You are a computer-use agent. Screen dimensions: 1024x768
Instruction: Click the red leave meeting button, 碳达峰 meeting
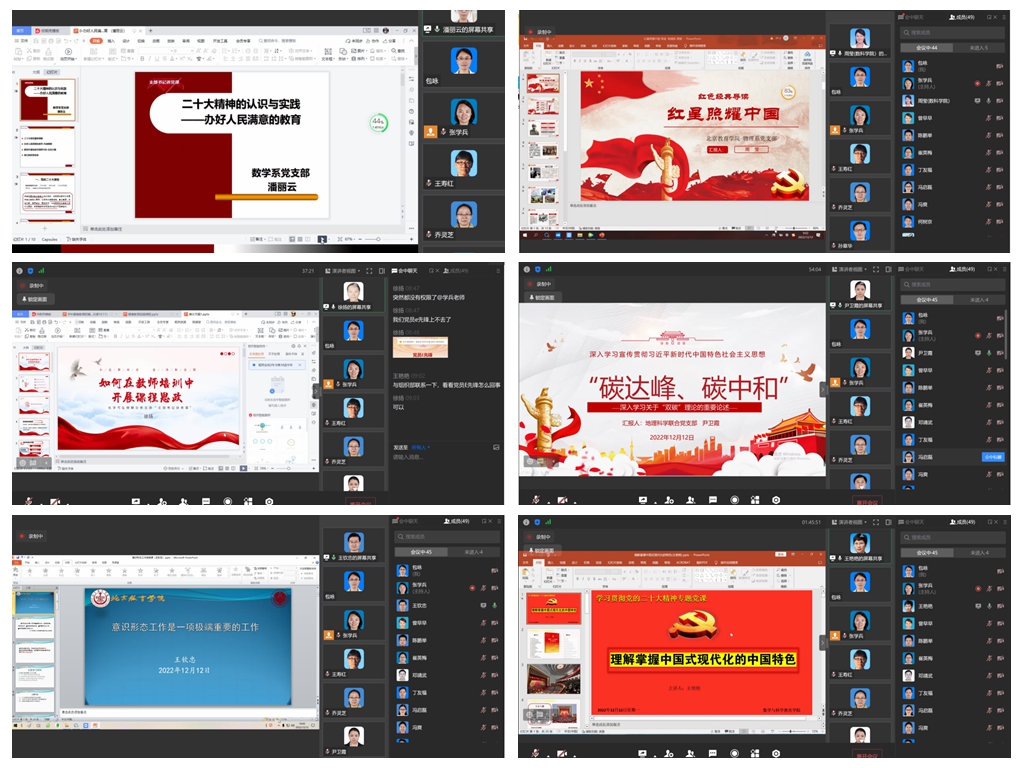[x=867, y=502]
